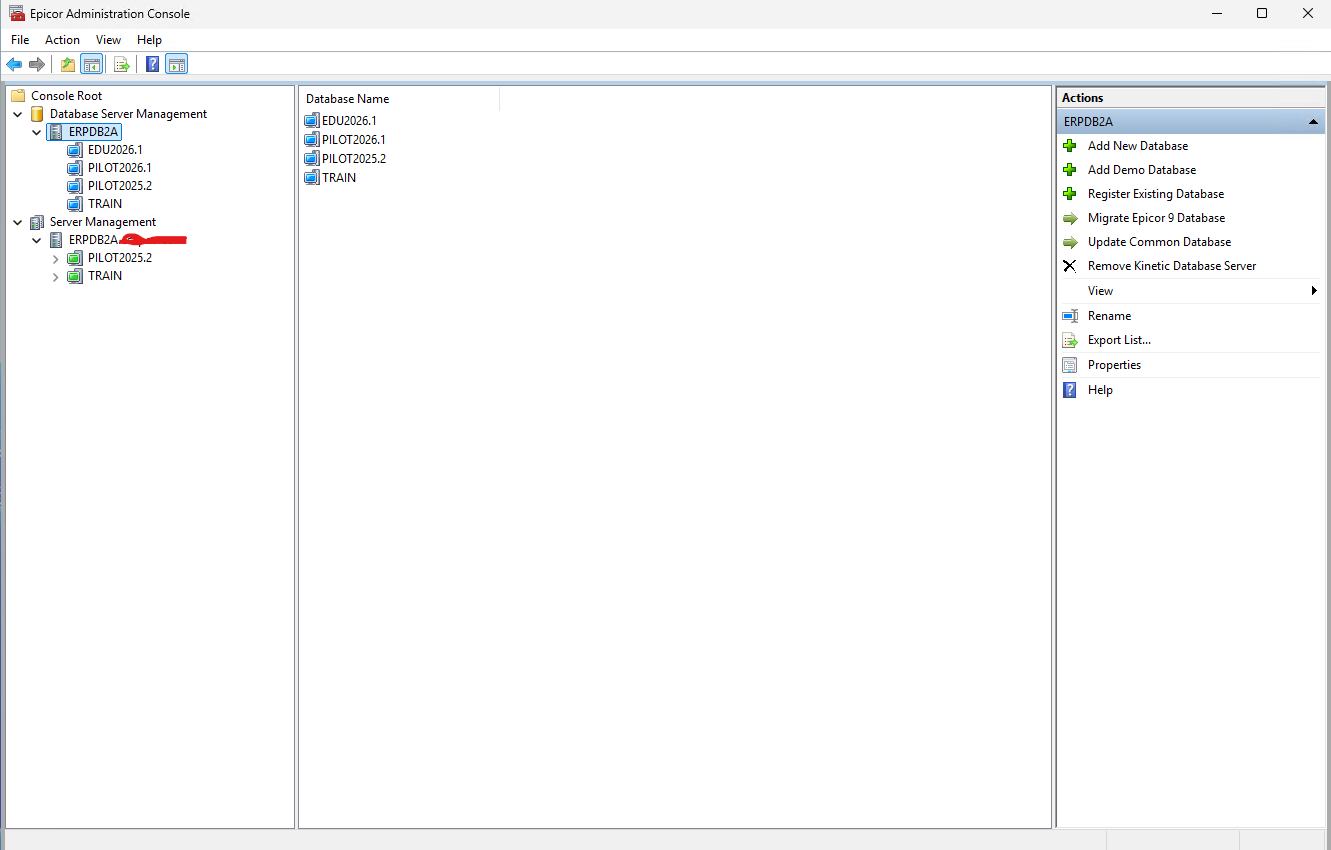Select highlighted ERPDB2A database server node
The width and height of the screenshot is (1331, 850).
coord(94,132)
